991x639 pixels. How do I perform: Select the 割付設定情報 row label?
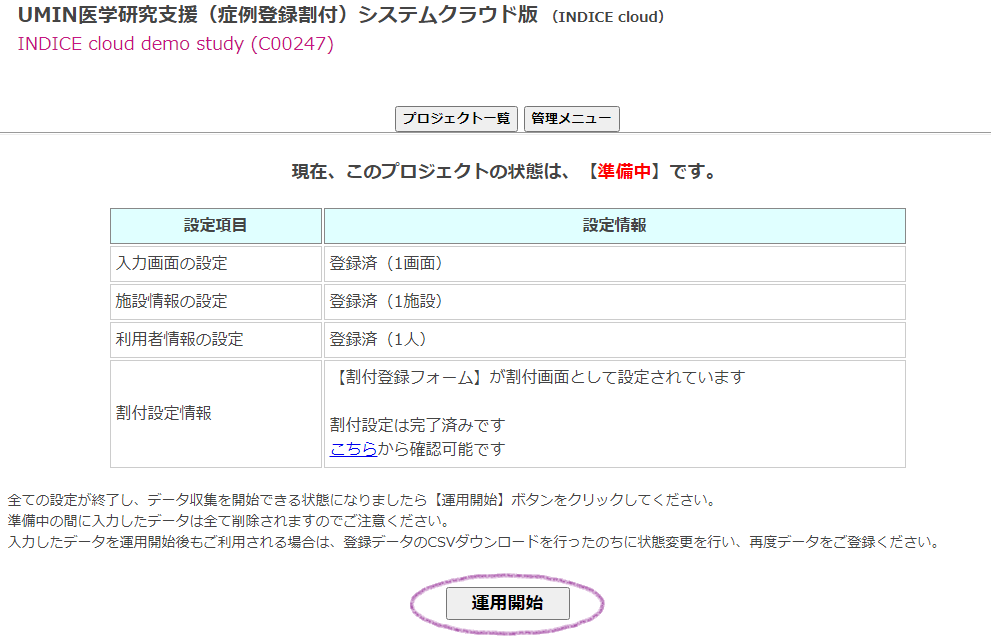click(x=164, y=413)
